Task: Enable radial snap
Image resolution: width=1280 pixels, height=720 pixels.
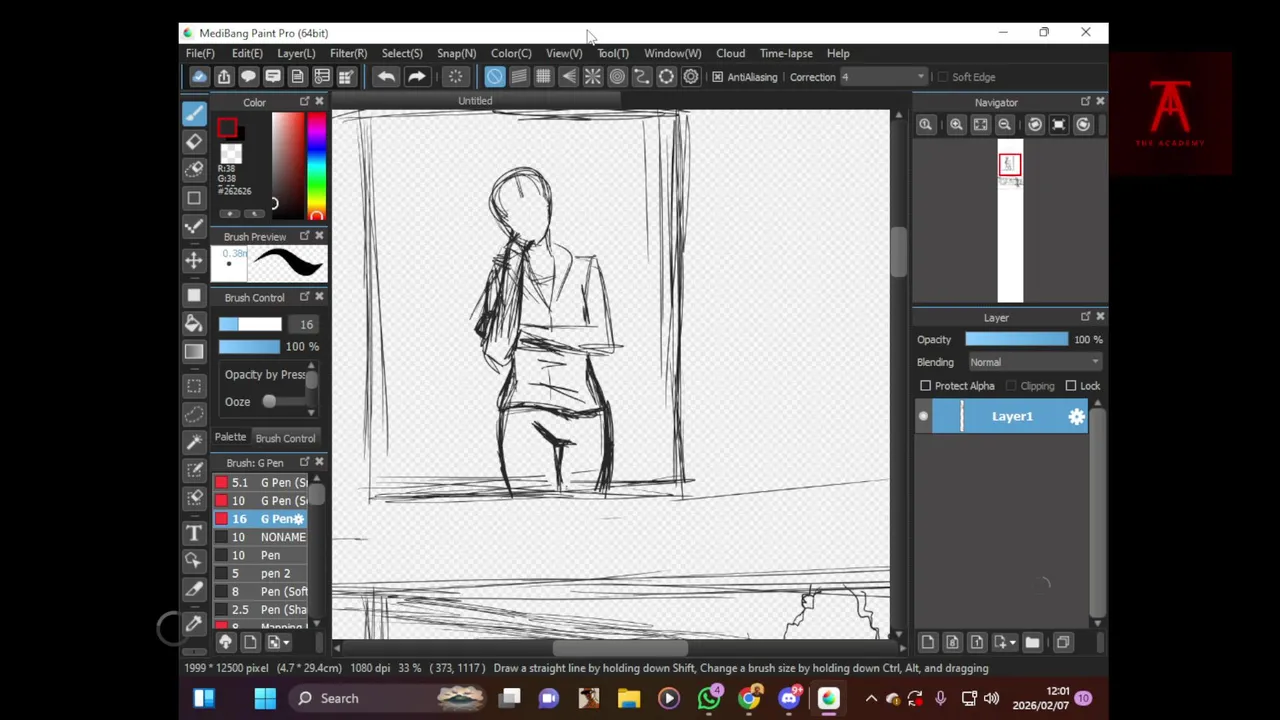Action: (x=592, y=77)
